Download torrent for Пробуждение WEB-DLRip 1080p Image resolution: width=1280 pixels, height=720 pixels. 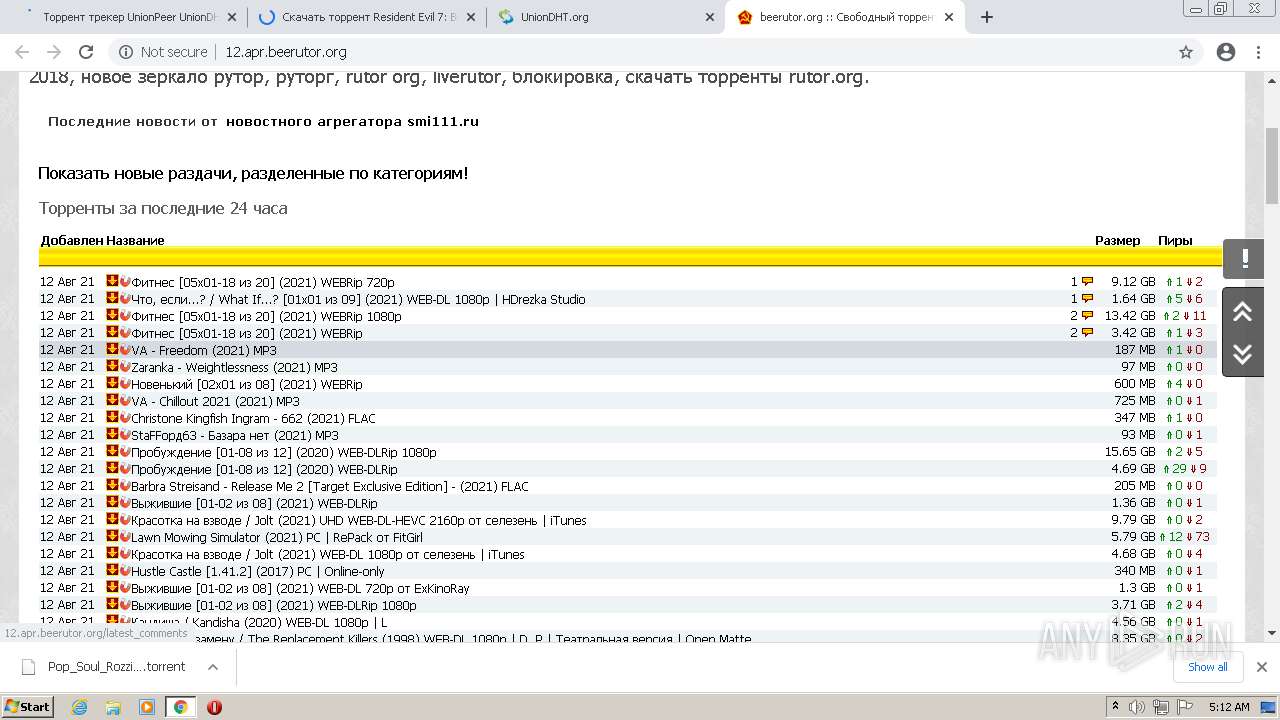pyautogui.click(x=112, y=452)
